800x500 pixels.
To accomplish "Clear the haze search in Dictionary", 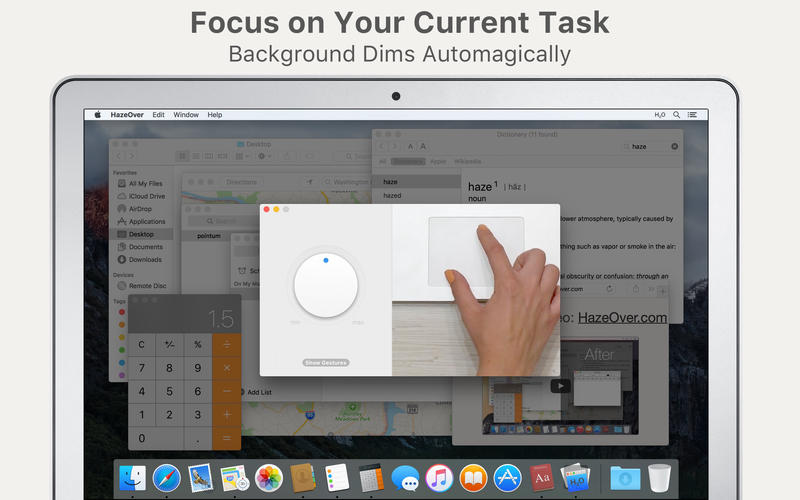I will point(674,146).
